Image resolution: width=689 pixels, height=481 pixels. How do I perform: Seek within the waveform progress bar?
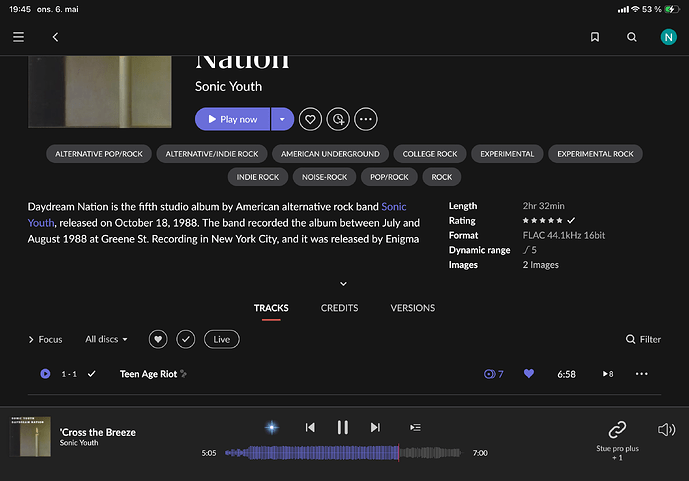343,452
